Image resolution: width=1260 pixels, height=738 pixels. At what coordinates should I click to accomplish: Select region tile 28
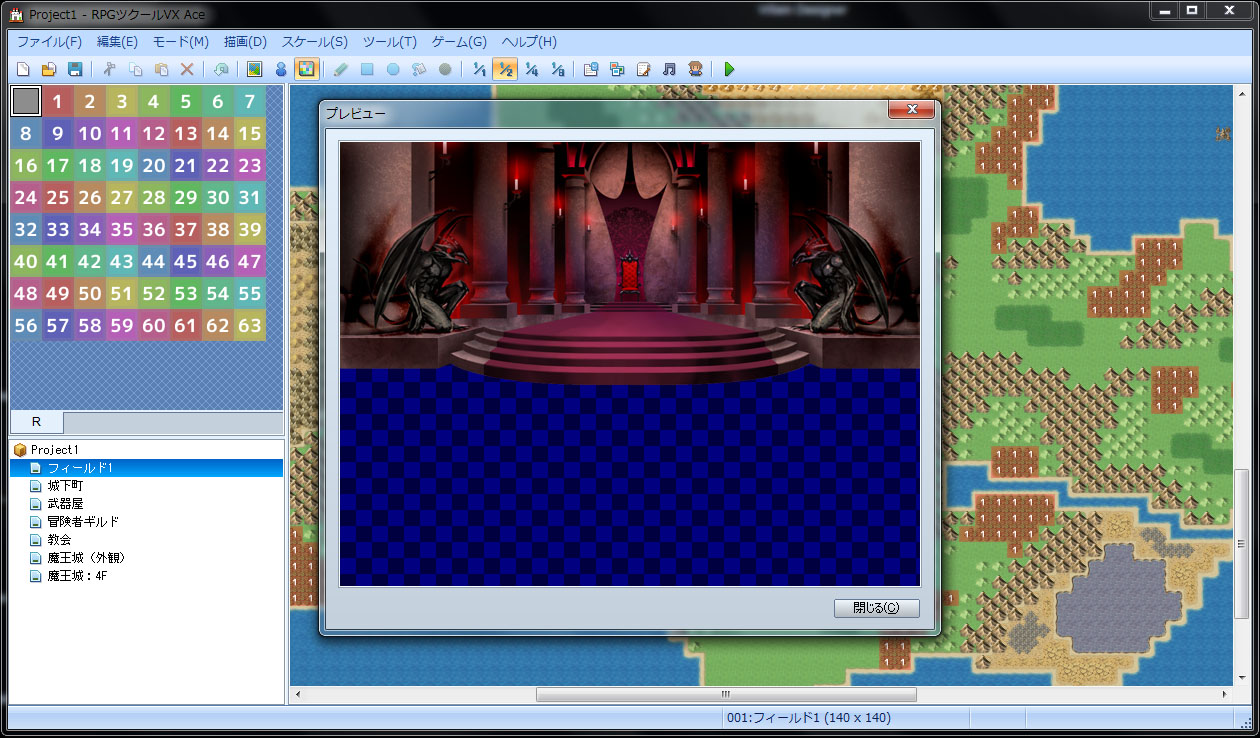(154, 197)
